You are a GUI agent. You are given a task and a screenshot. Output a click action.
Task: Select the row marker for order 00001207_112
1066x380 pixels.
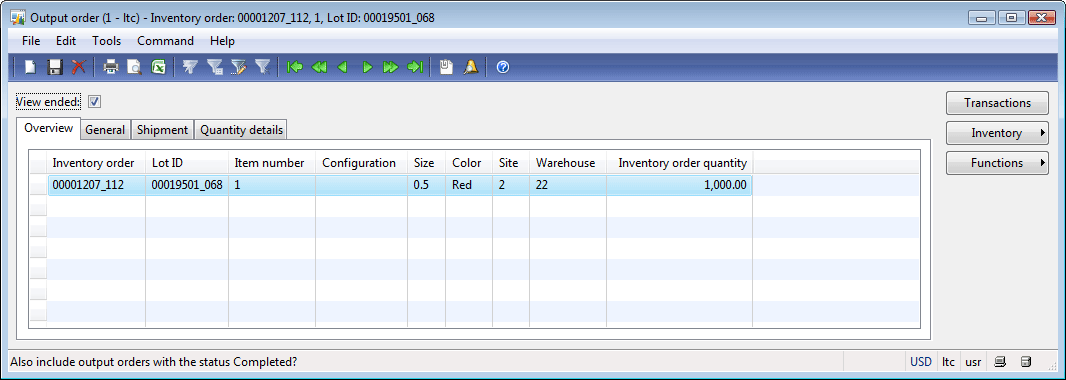coord(38,185)
